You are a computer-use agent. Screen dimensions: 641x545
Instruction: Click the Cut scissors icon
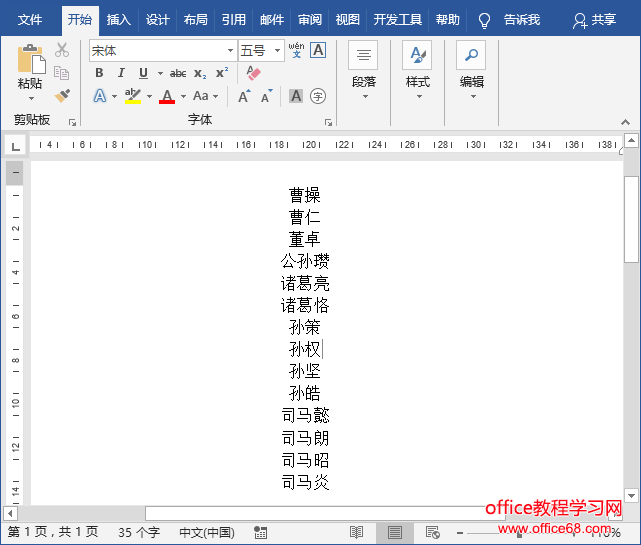coord(62,50)
